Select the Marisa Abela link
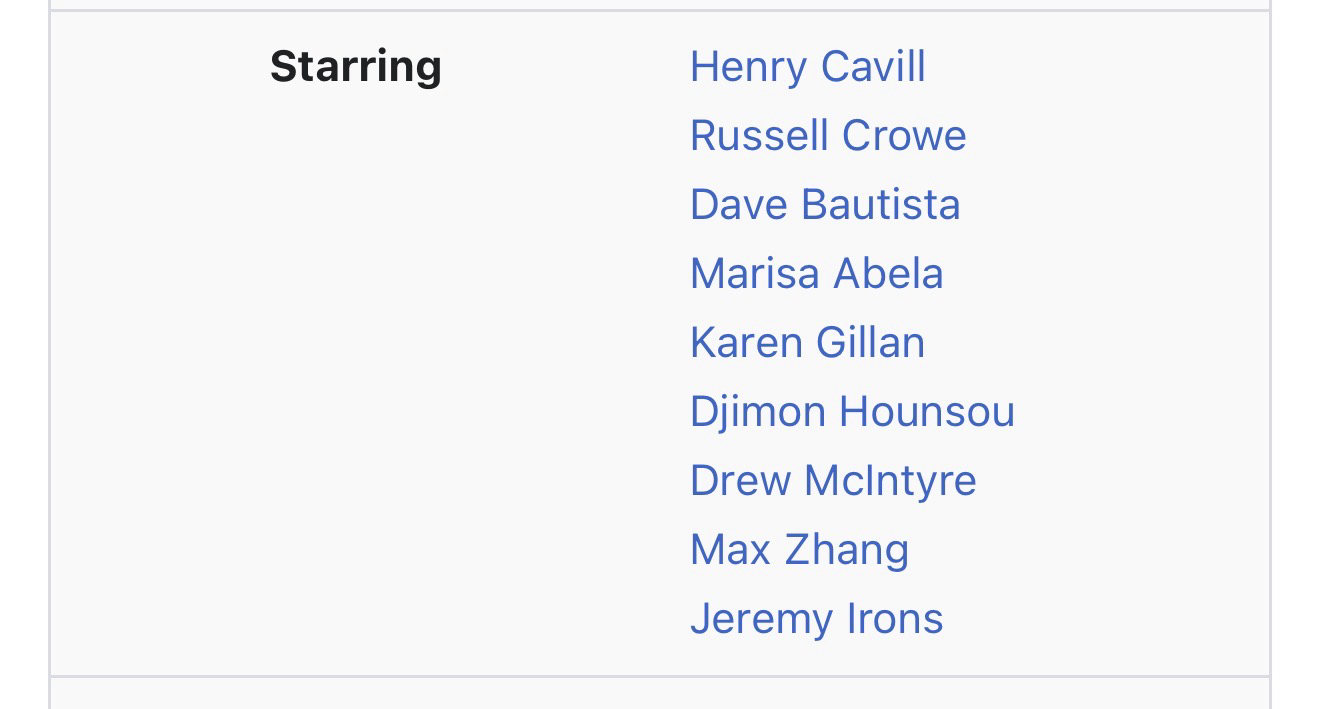This screenshot has width=1320, height=709. click(x=816, y=275)
